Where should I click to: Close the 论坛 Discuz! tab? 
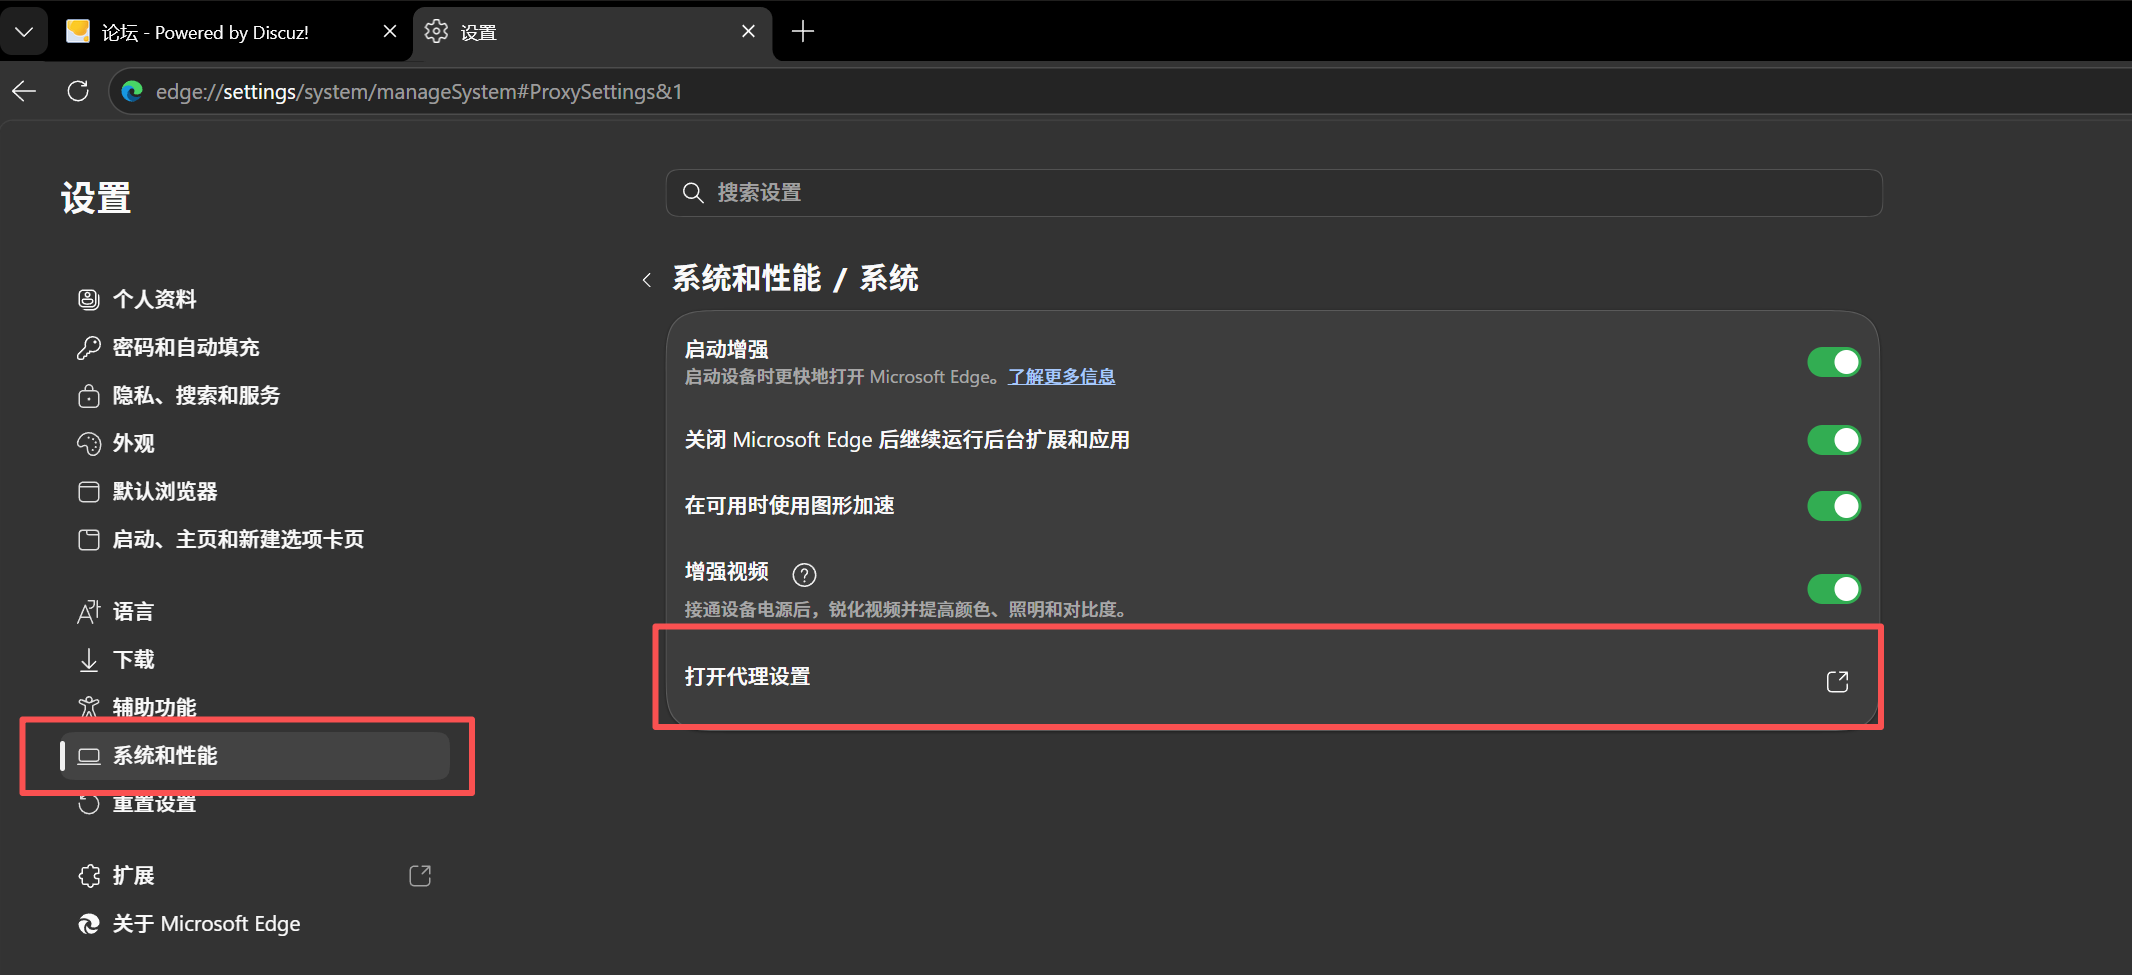[x=390, y=32]
